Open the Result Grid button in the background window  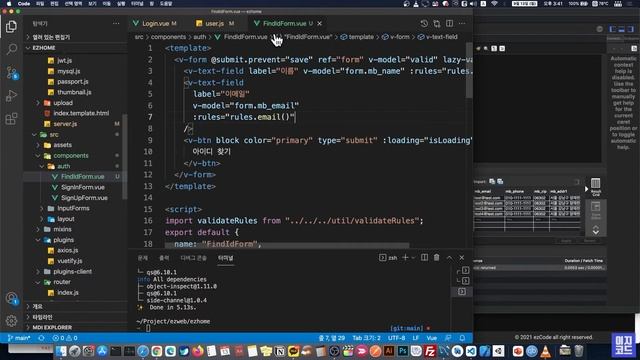click(x=596, y=187)
